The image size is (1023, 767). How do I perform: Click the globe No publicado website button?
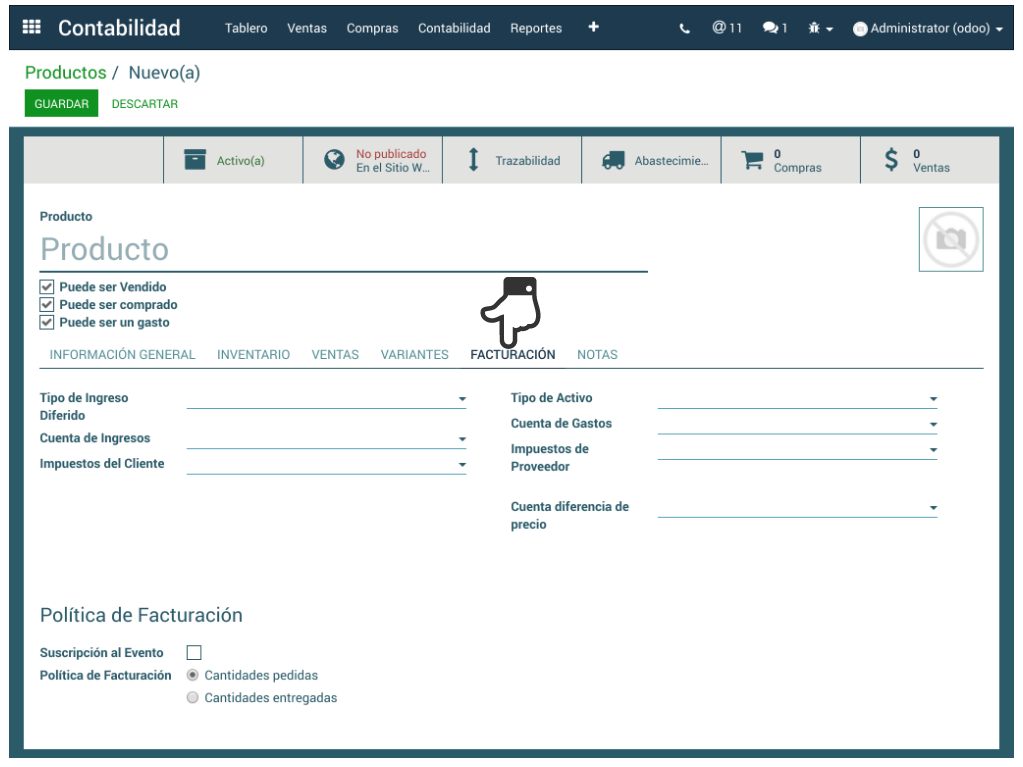(x=372, y=160)
